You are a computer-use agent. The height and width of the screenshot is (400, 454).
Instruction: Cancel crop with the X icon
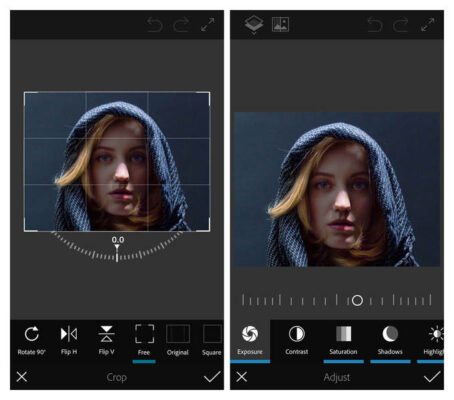pyautogui.click(x=22, y=377)
